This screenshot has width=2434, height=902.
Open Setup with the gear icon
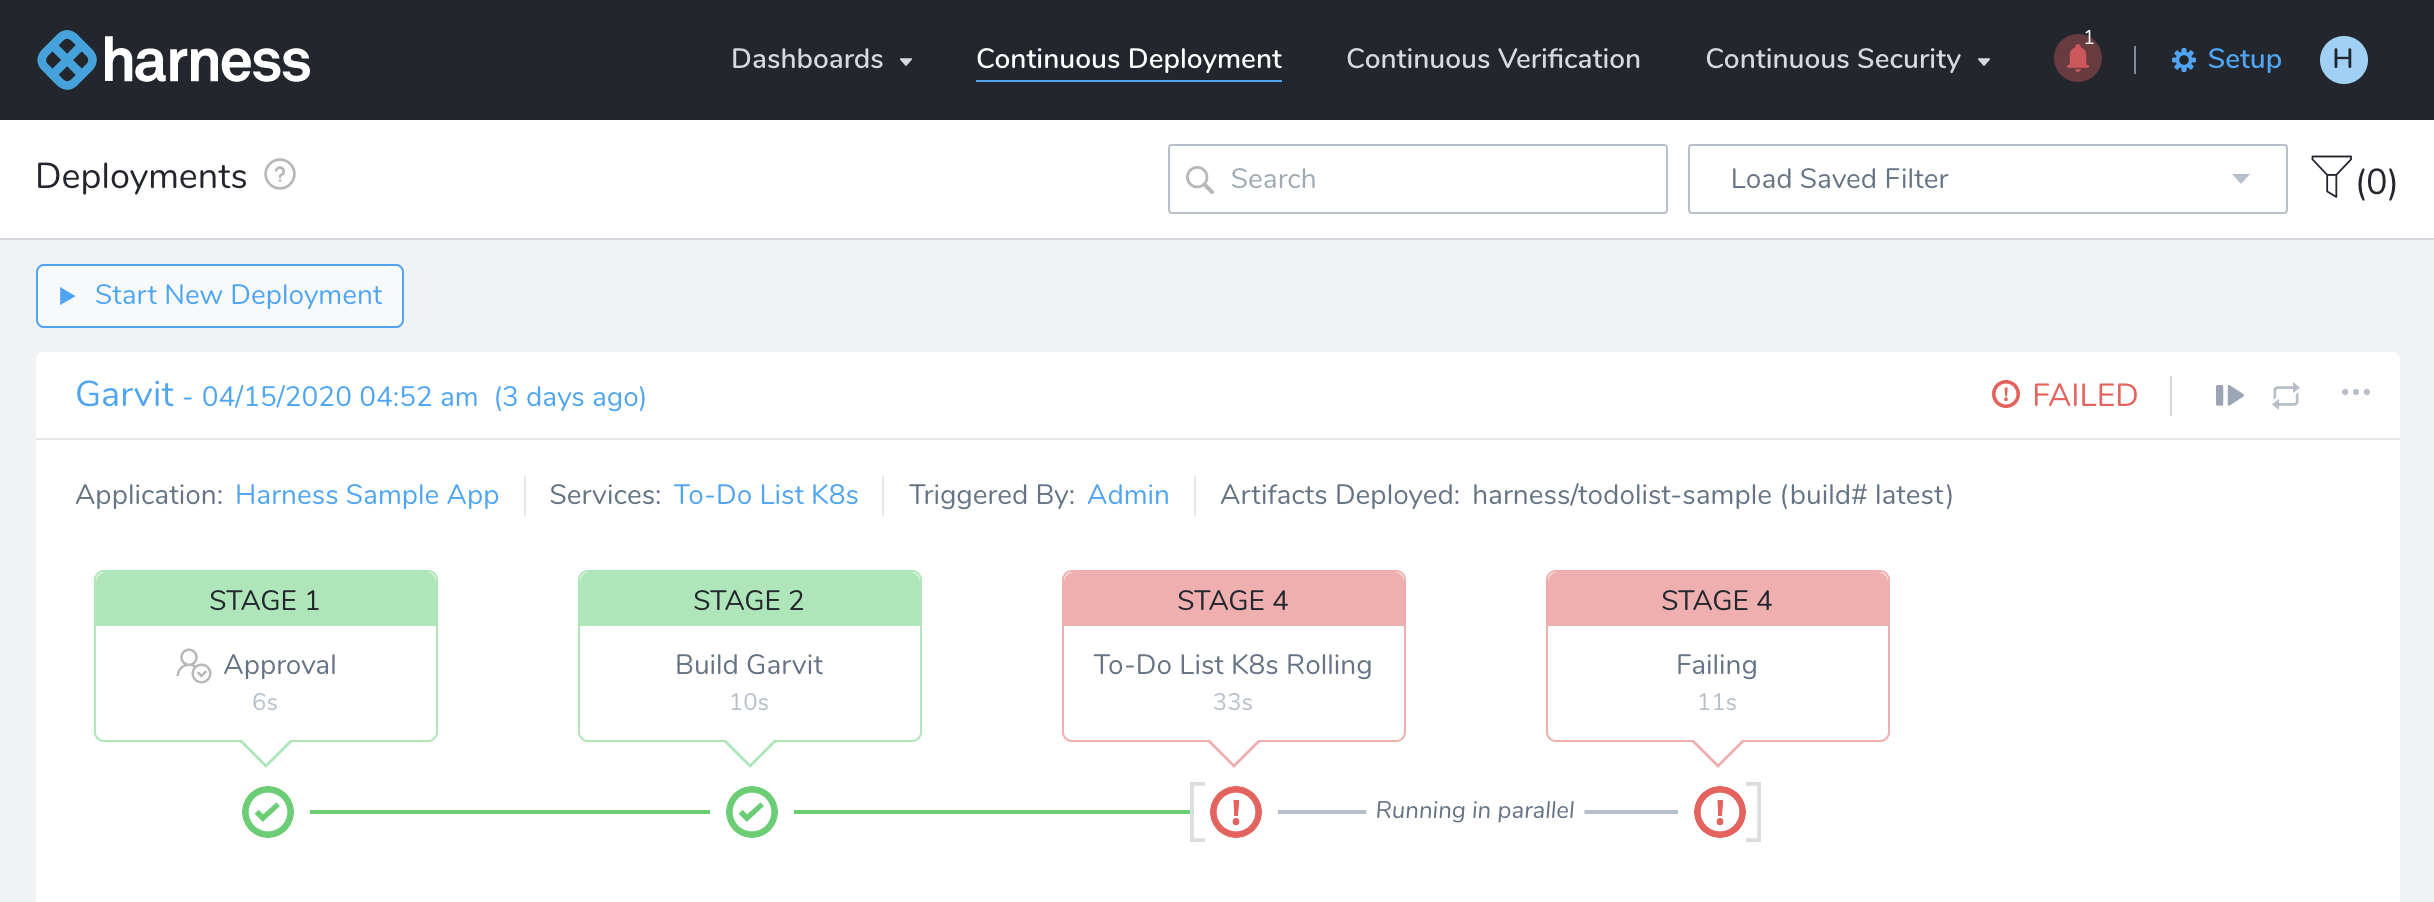[2226, 59]
